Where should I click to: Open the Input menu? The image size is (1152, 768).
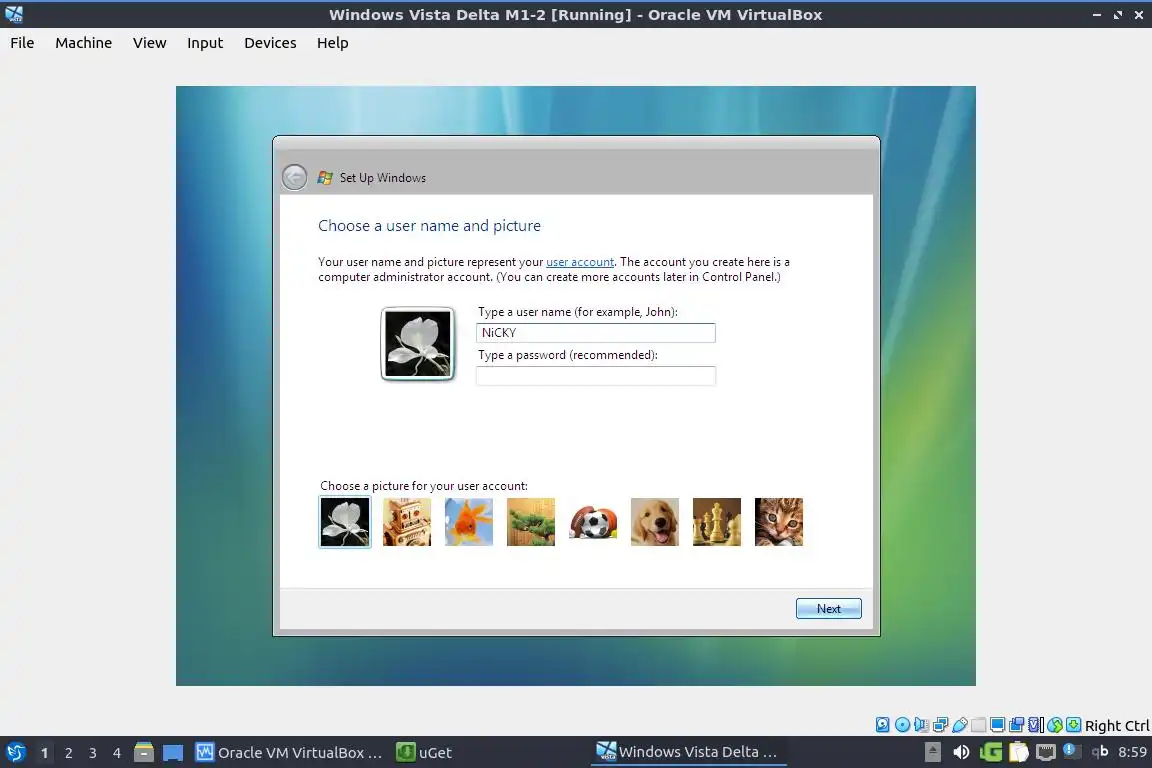[205, 43]
